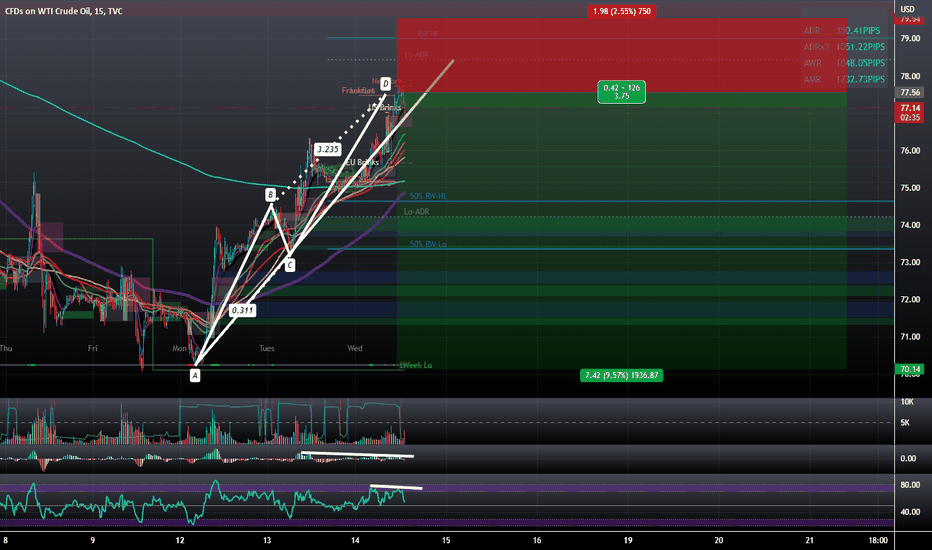Viewport: 932px width, 550px height.
Task: Select the 3.235 ratio label
Action: (x=328, y=149)
